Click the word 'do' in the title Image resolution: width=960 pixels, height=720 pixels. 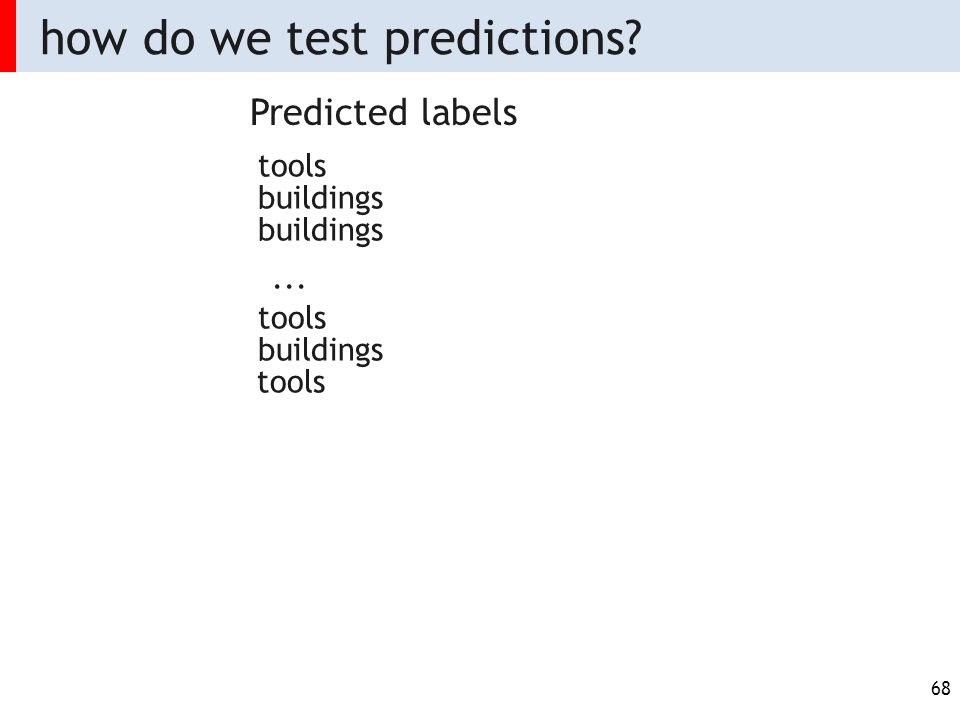(x=168, y=38)
